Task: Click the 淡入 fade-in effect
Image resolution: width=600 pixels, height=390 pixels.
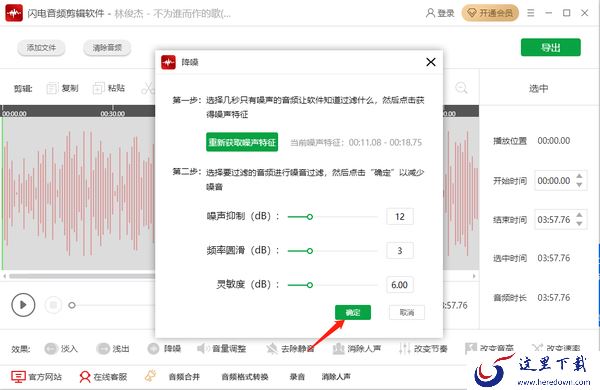Action: pyautogui.click(x=61, y=349)
